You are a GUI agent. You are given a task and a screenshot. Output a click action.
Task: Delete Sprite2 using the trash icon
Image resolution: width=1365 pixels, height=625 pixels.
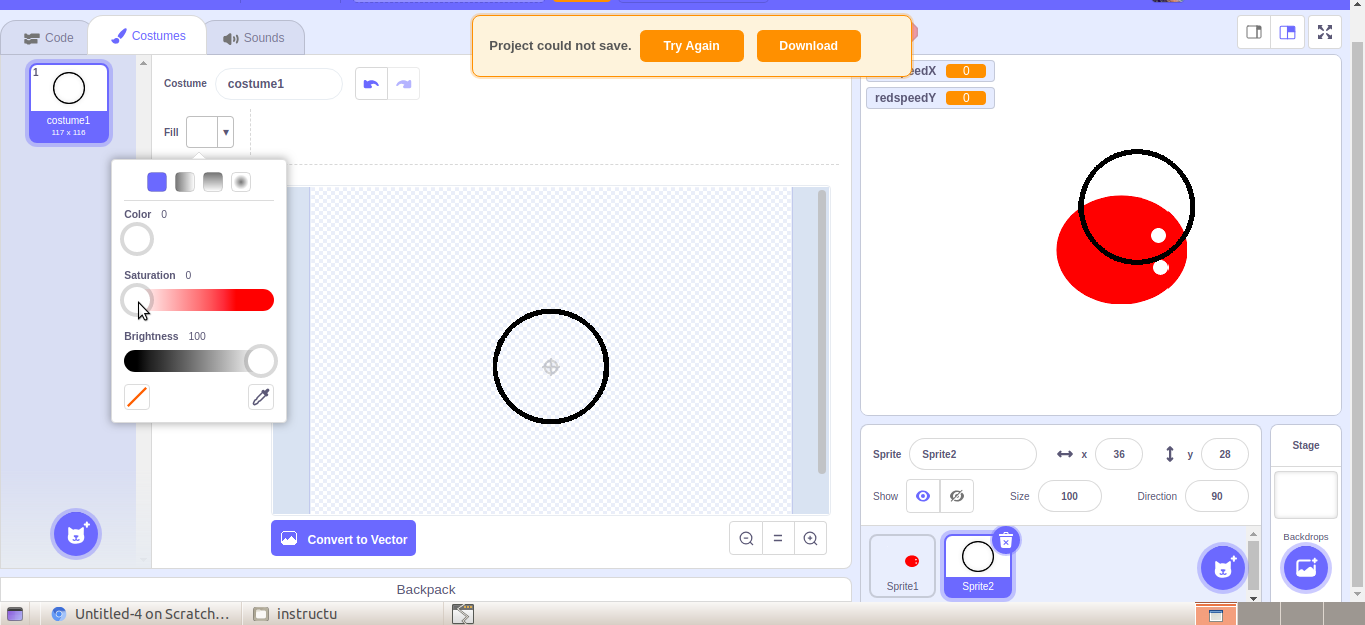click(1006, 540)
